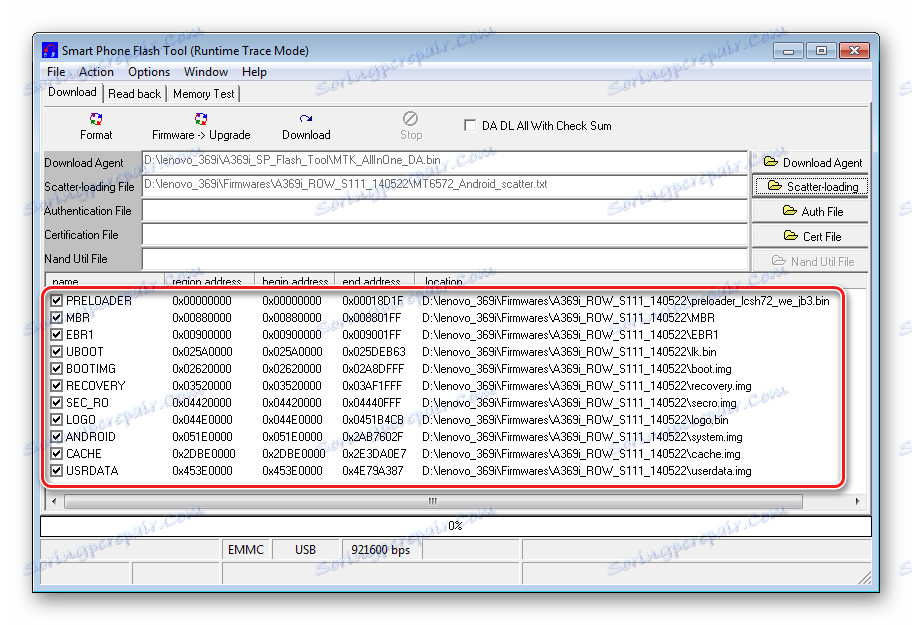Click the scrollbar right arrow
Screen dimensions: 912x625
pyautogui.click(x=857, y=501)
